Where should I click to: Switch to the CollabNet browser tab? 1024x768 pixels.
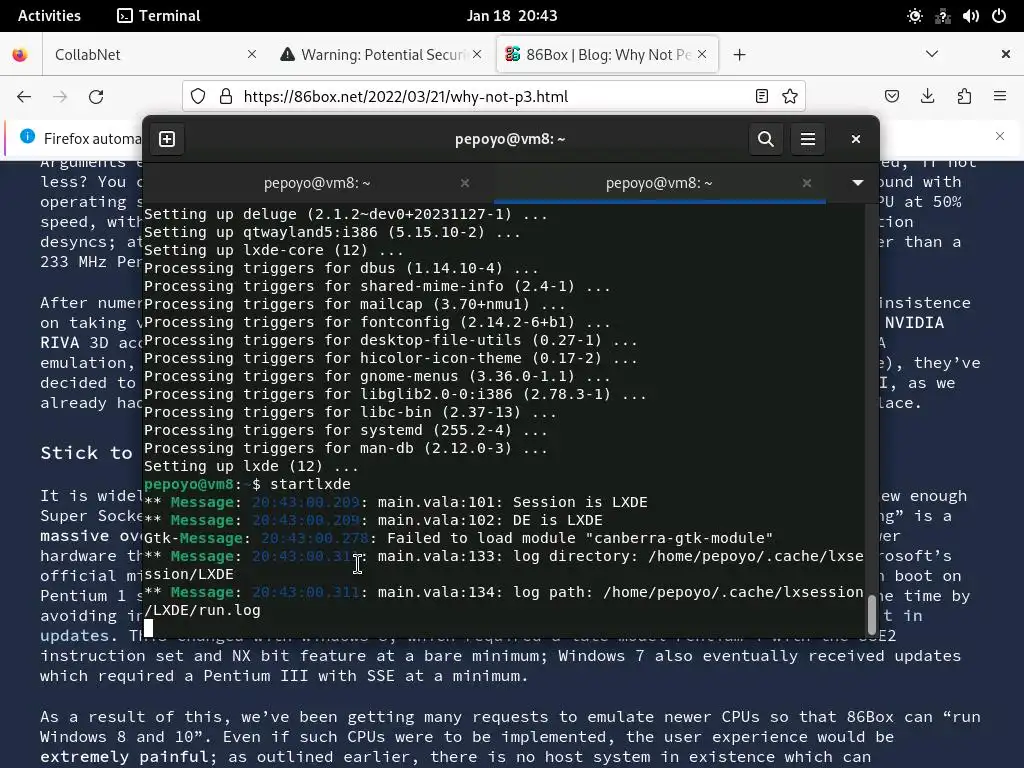point(155,54)
